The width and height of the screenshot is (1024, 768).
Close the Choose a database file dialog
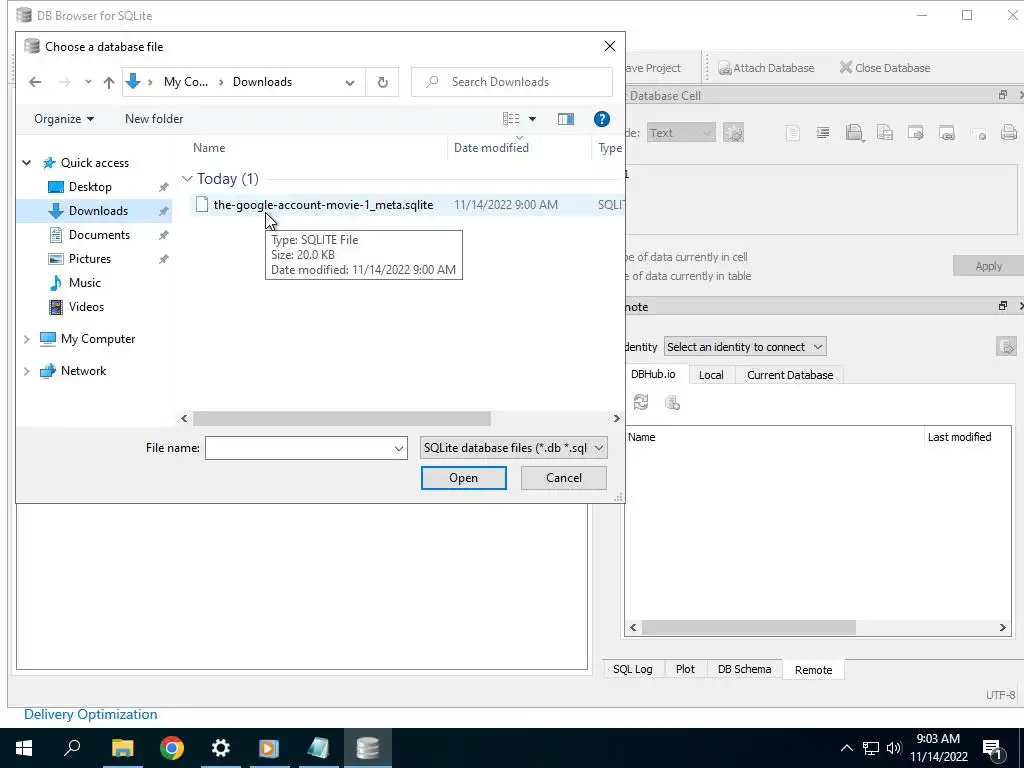[609, 46]
